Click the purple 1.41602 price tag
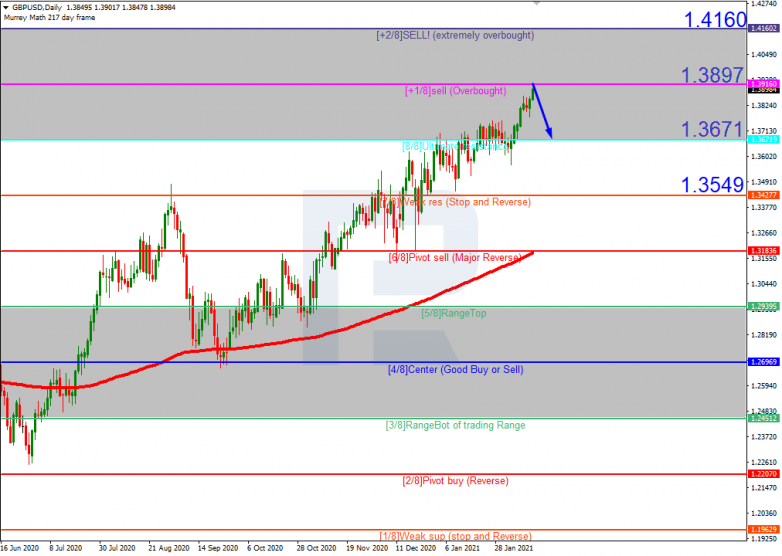Viewport: 782px width, 556px height. pyautogui.click(x=764, y=28)
